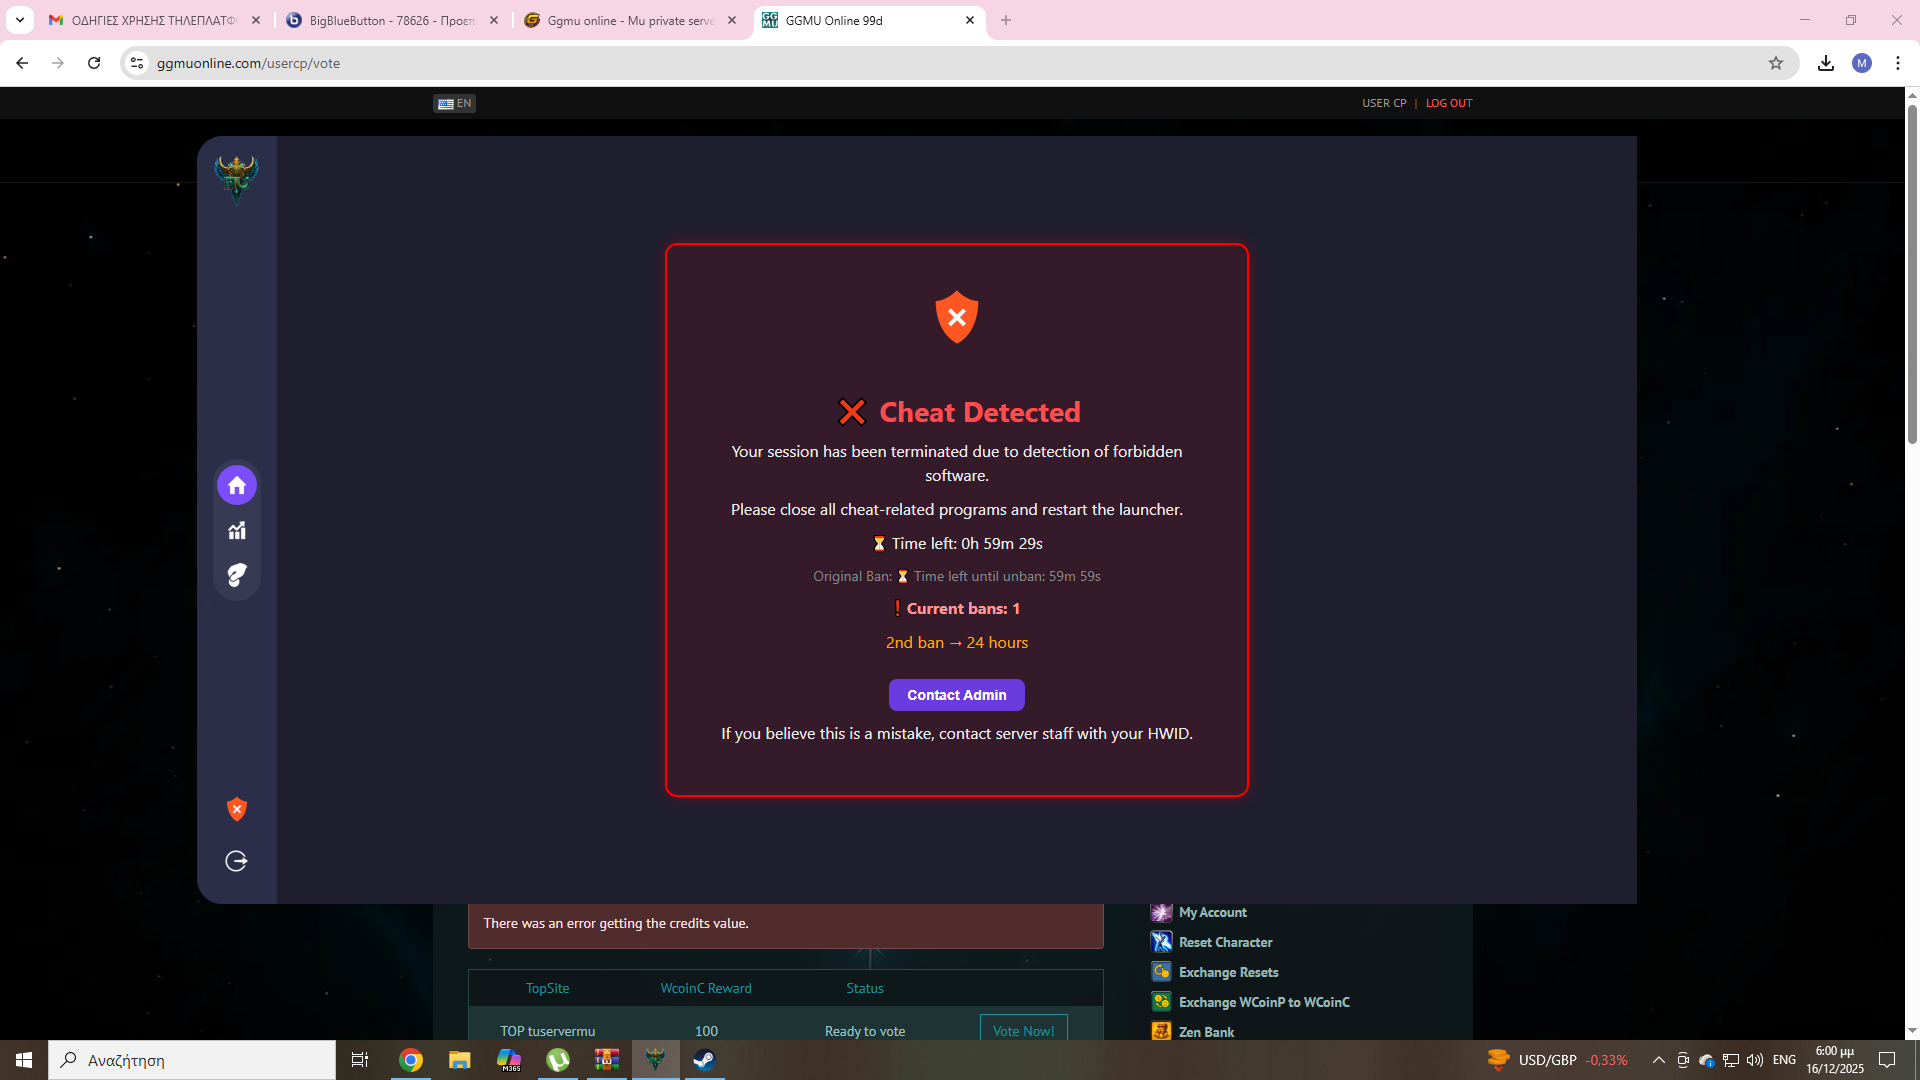The height and width of the screenshot is (1080, 1920).
Task: Click the Vote Now! button
Action: tap(1023, 1031)
